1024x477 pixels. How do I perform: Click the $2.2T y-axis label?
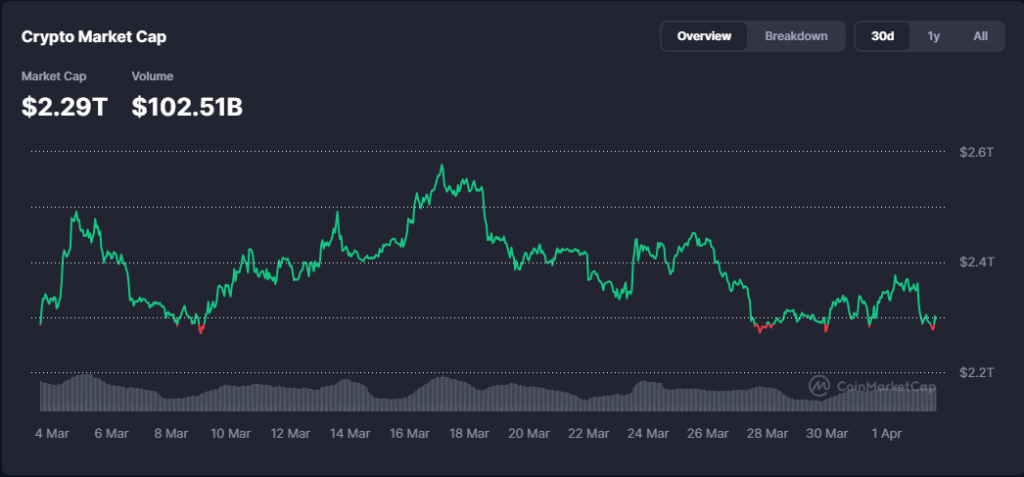pos(975,372)
